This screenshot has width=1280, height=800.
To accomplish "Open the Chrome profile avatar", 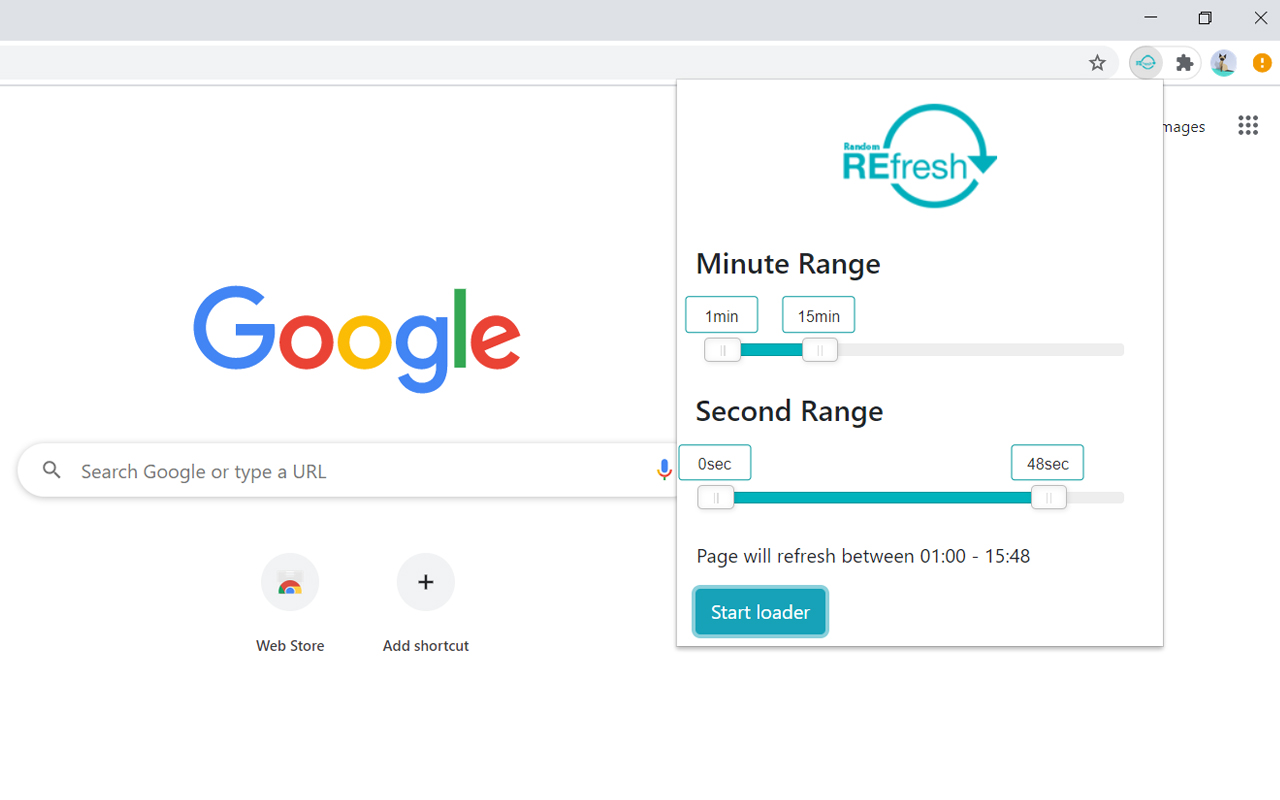I will tap(1223, 62).
